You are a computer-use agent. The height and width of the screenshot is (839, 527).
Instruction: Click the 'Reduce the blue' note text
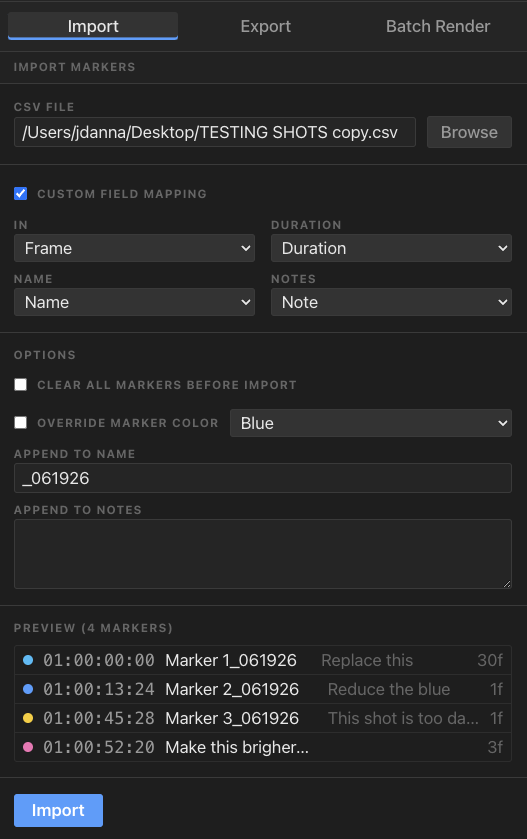(389, 689)
